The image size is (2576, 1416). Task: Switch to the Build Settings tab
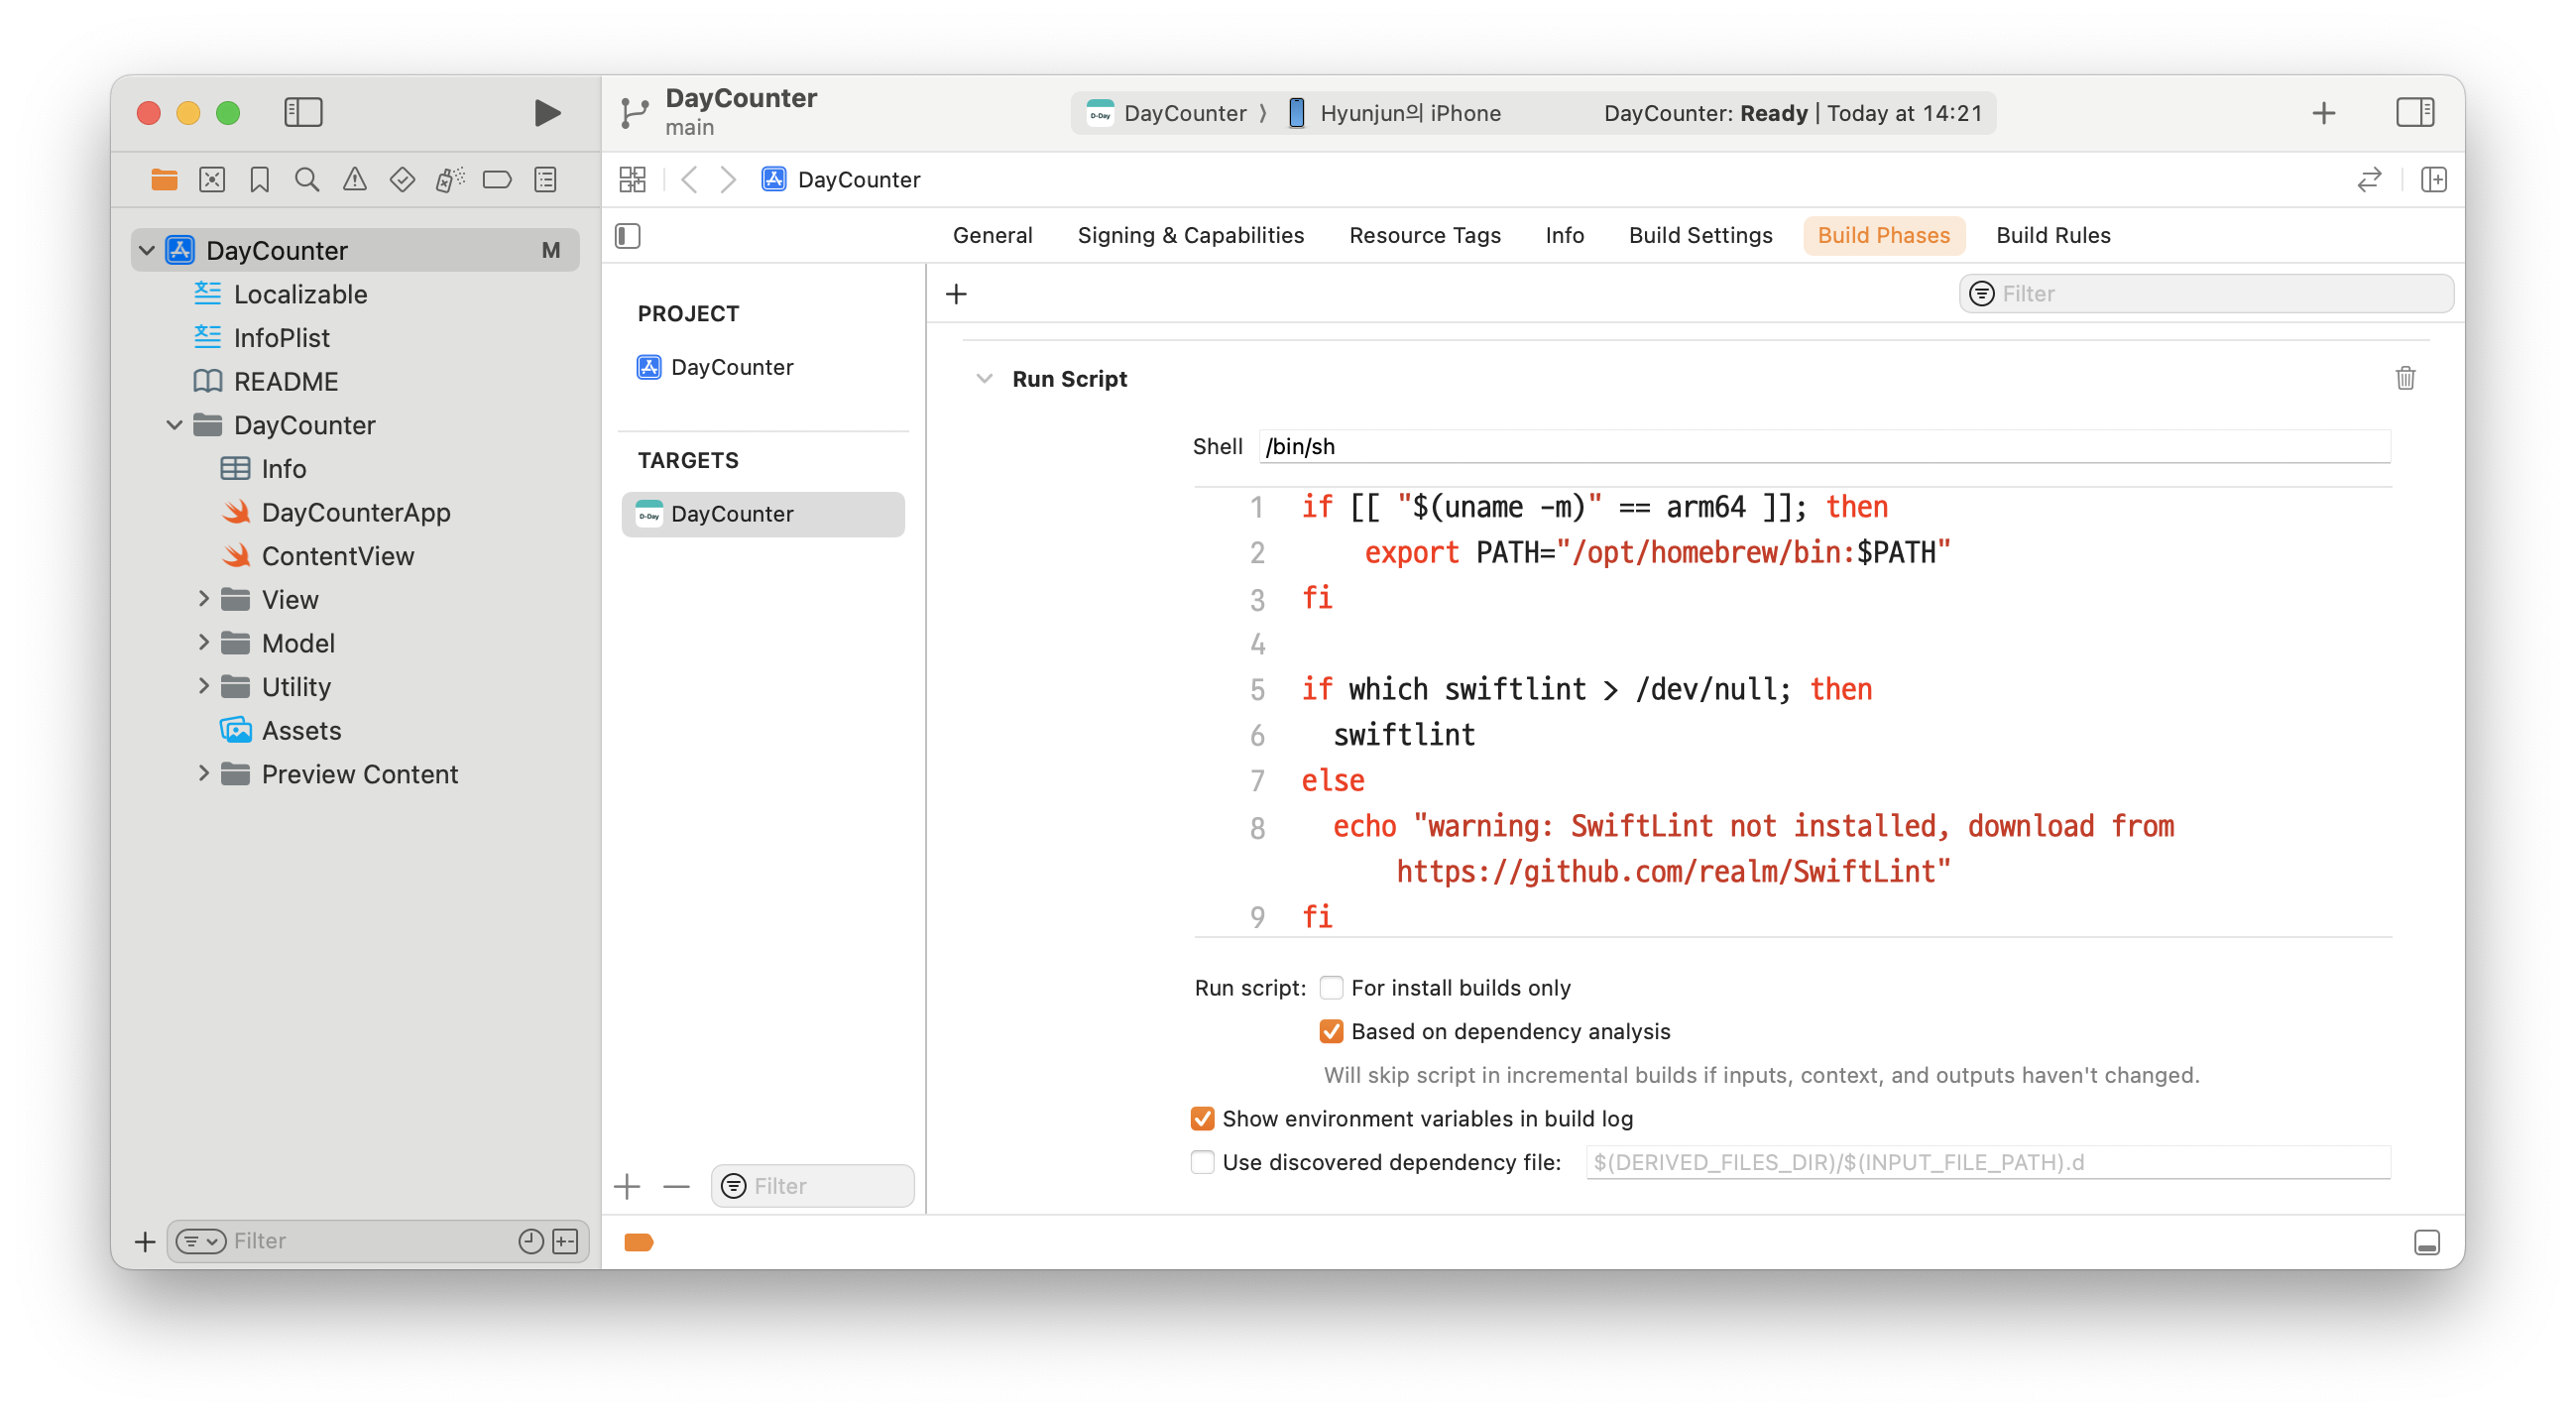(1700, 236)
